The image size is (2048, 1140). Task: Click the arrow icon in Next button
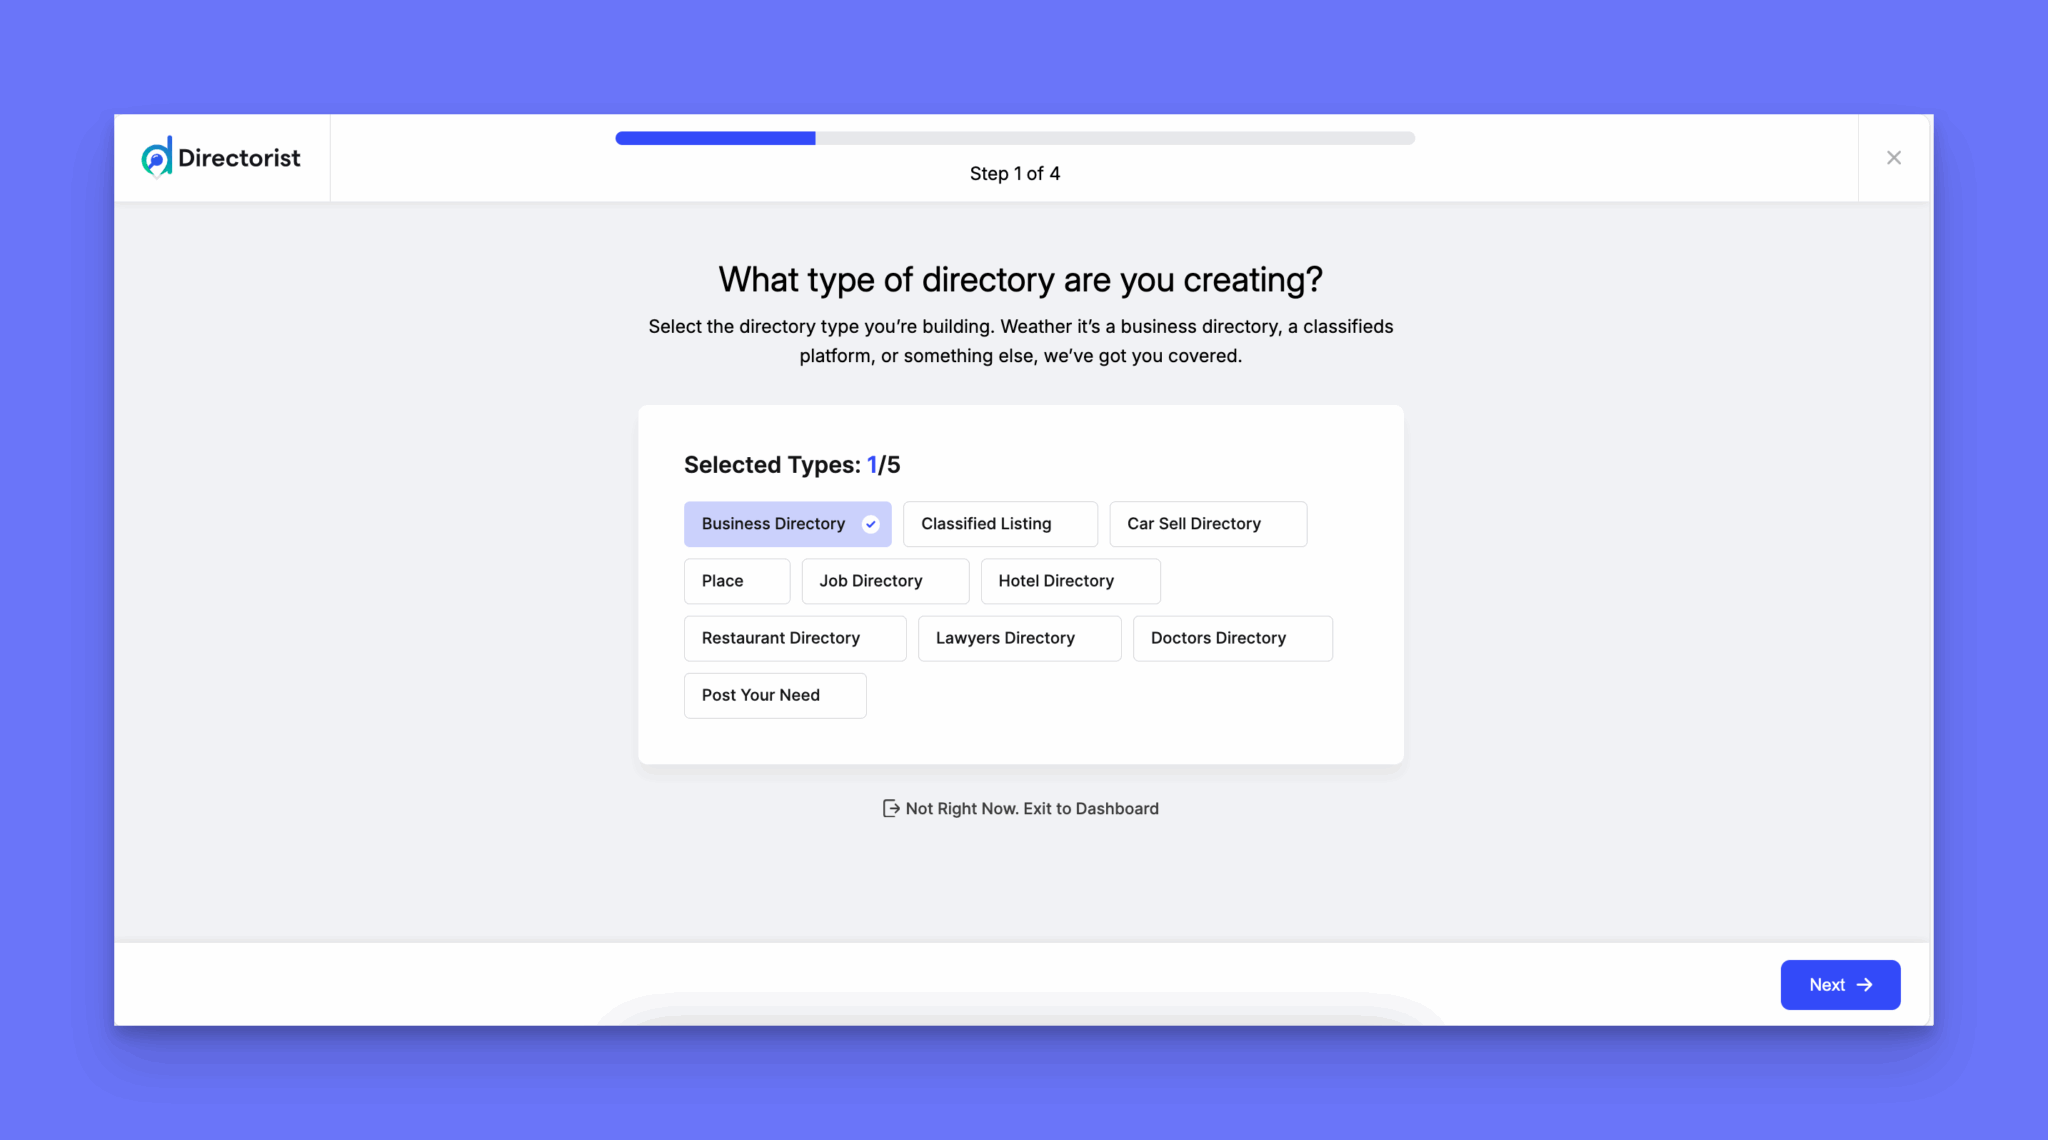[1864, 985]
